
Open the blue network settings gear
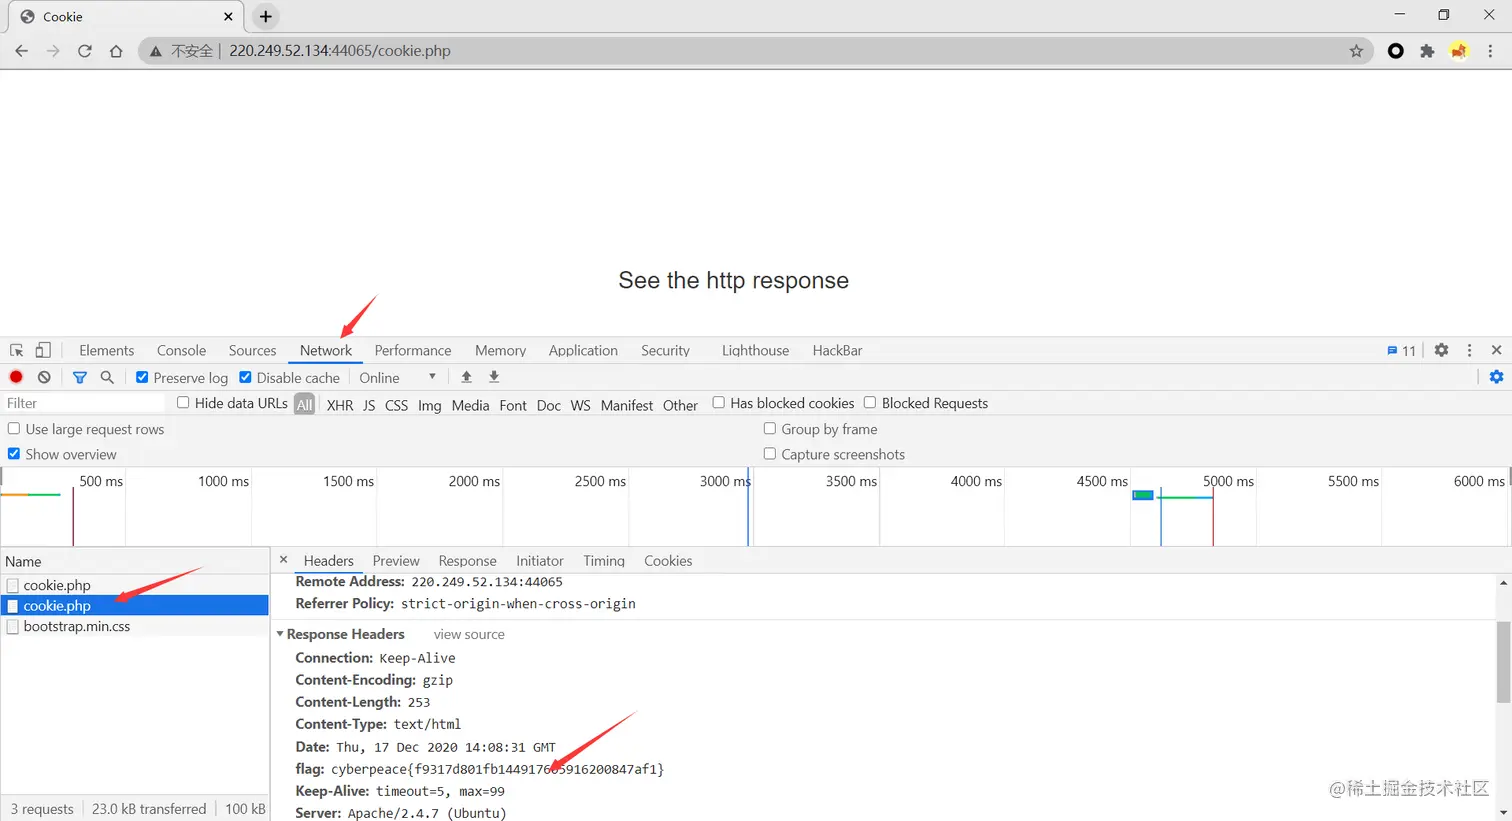tap(1496, 377)
